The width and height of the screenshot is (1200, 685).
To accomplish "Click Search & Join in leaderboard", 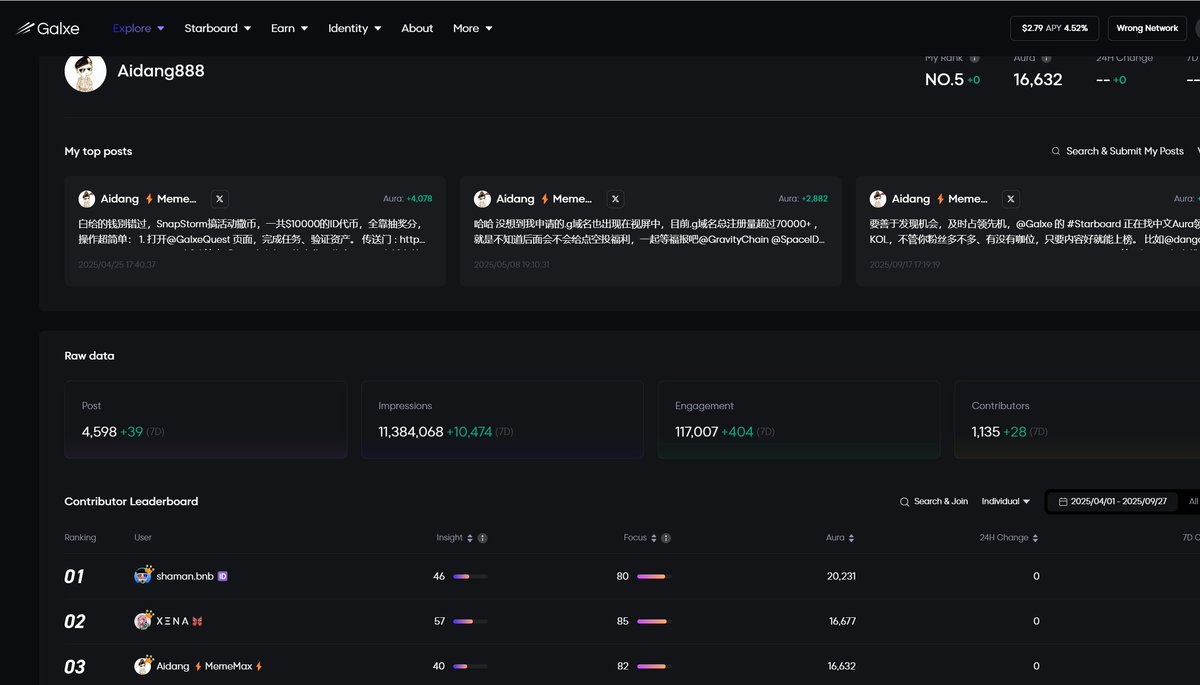I will click(934, 501).
